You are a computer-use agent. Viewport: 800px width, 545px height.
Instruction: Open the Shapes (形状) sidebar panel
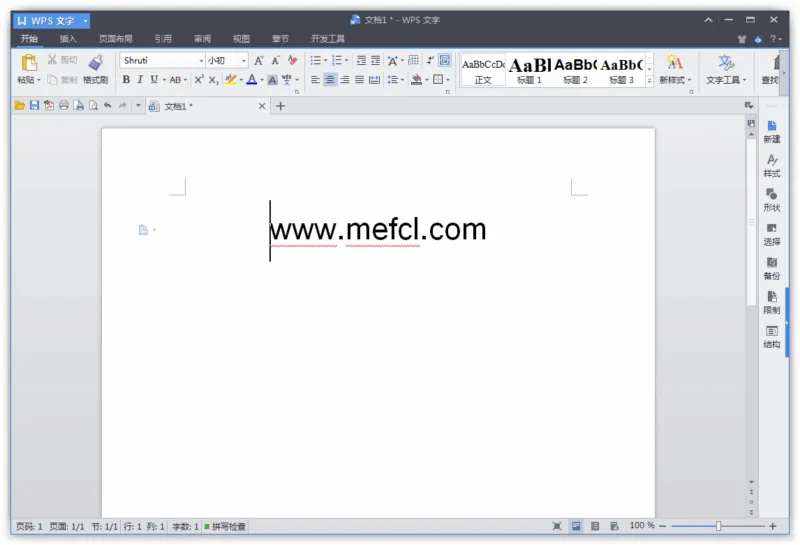[771, 200]
